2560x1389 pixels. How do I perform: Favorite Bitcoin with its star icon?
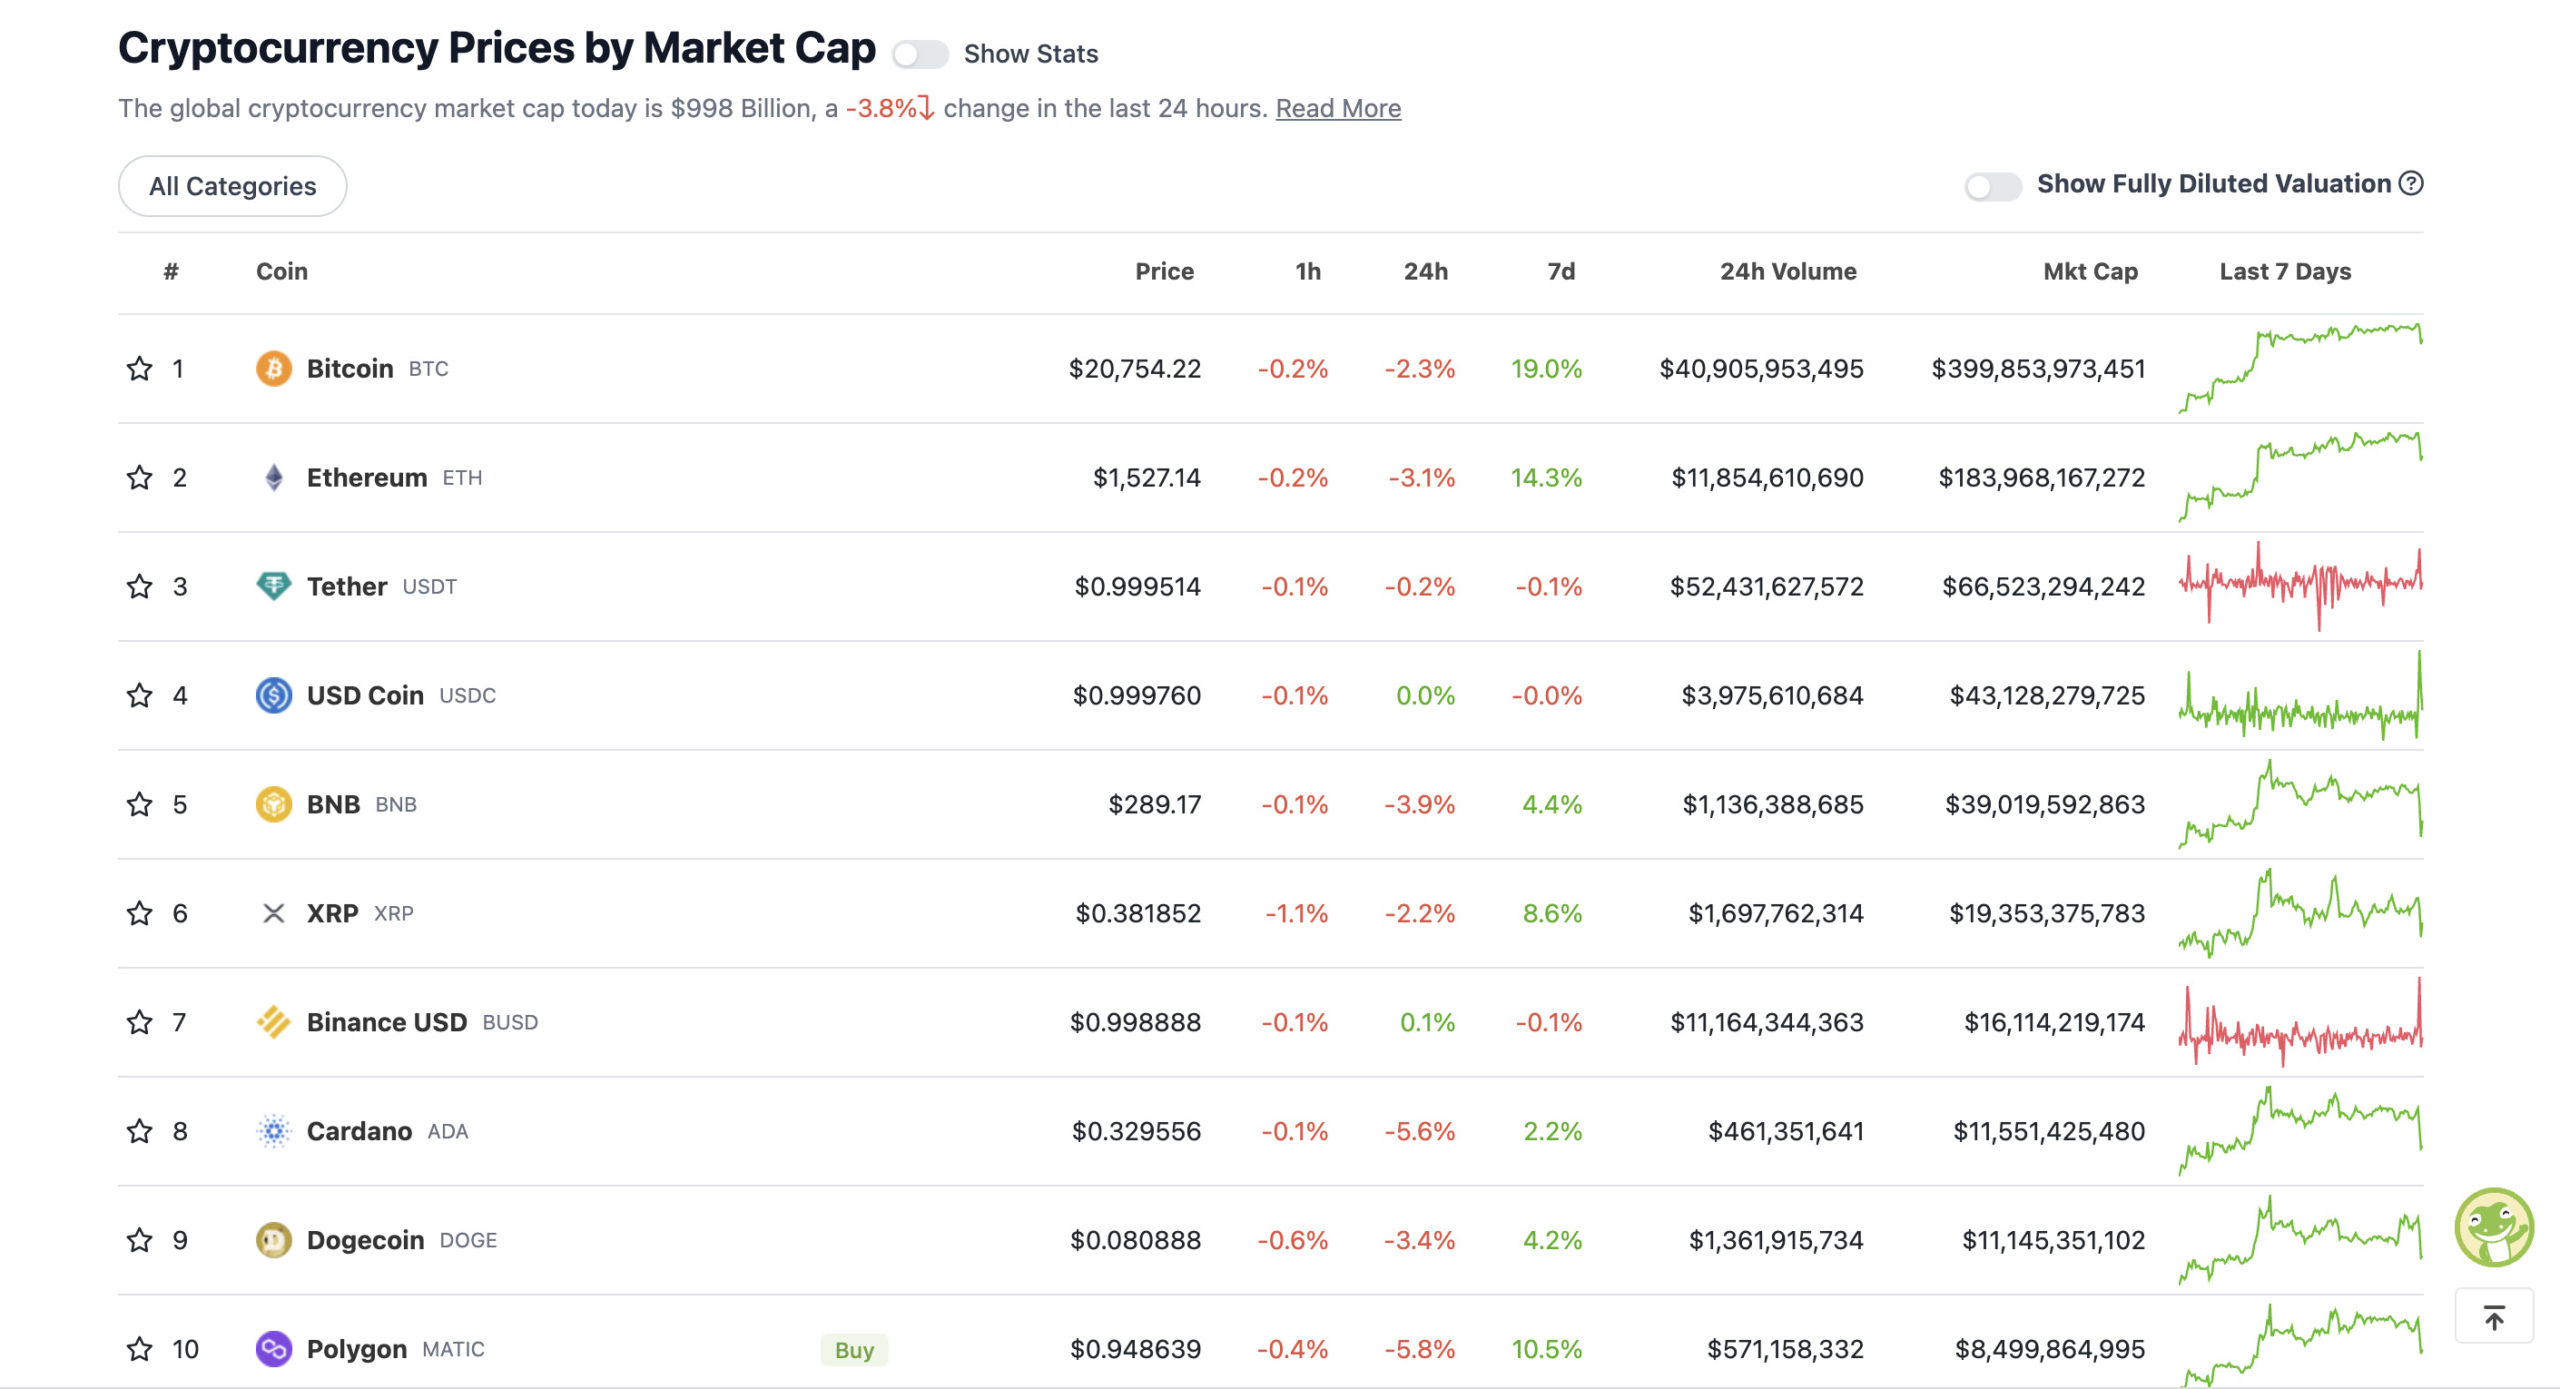139,369
